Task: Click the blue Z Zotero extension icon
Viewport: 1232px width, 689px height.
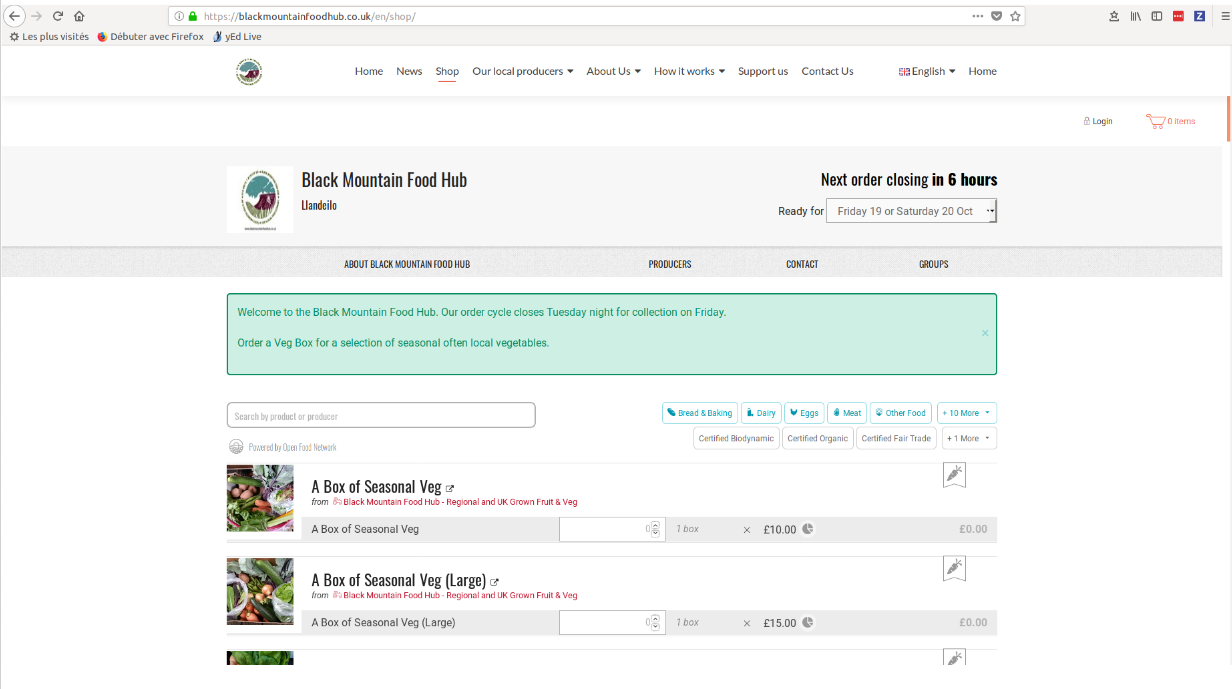Action: point(1199,16)
